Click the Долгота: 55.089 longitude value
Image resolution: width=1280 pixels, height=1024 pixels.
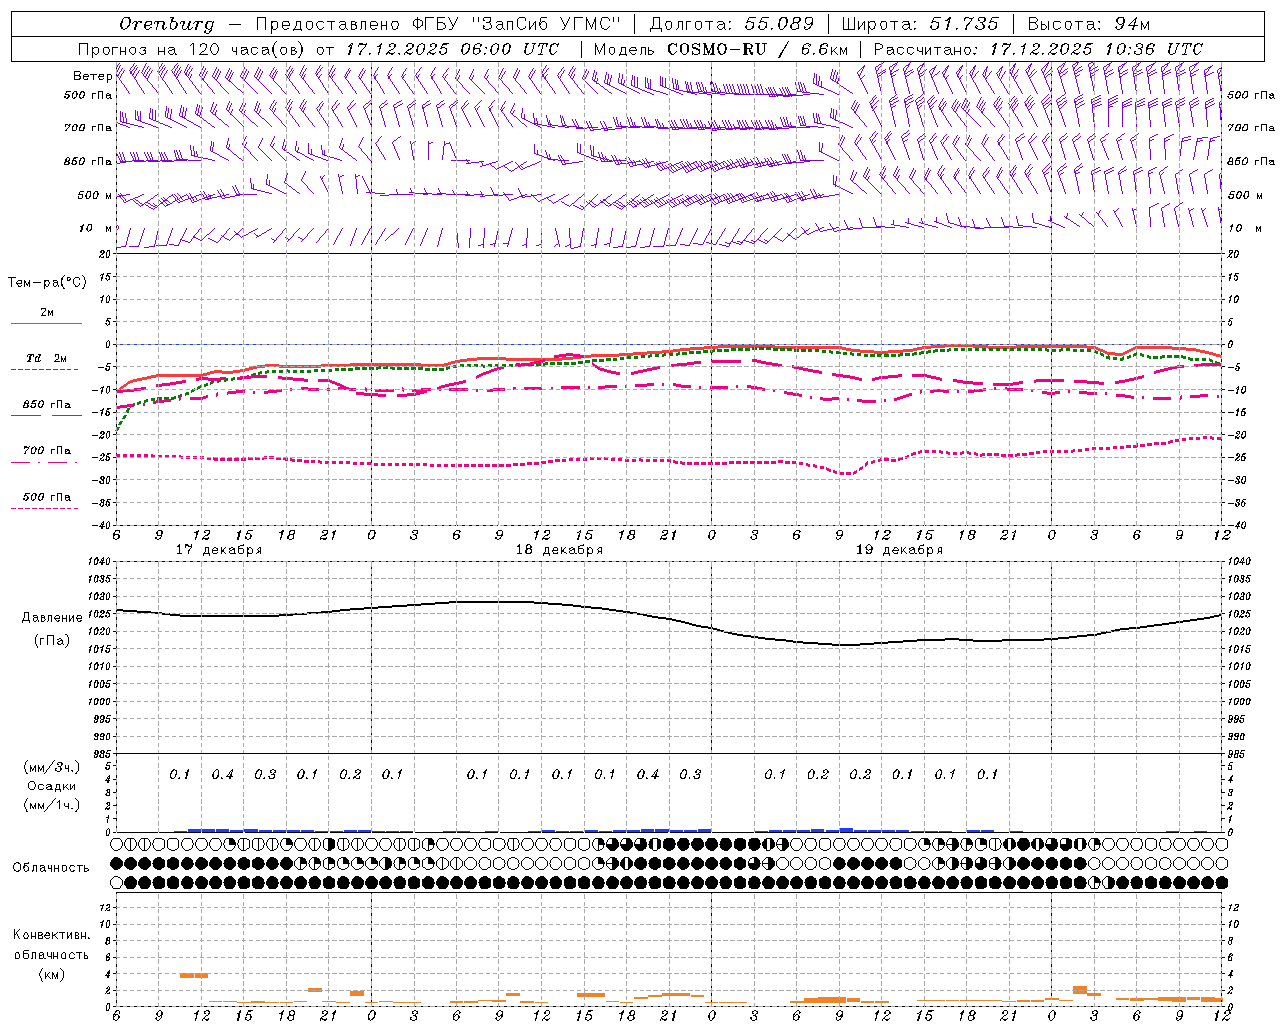[731, 24]
